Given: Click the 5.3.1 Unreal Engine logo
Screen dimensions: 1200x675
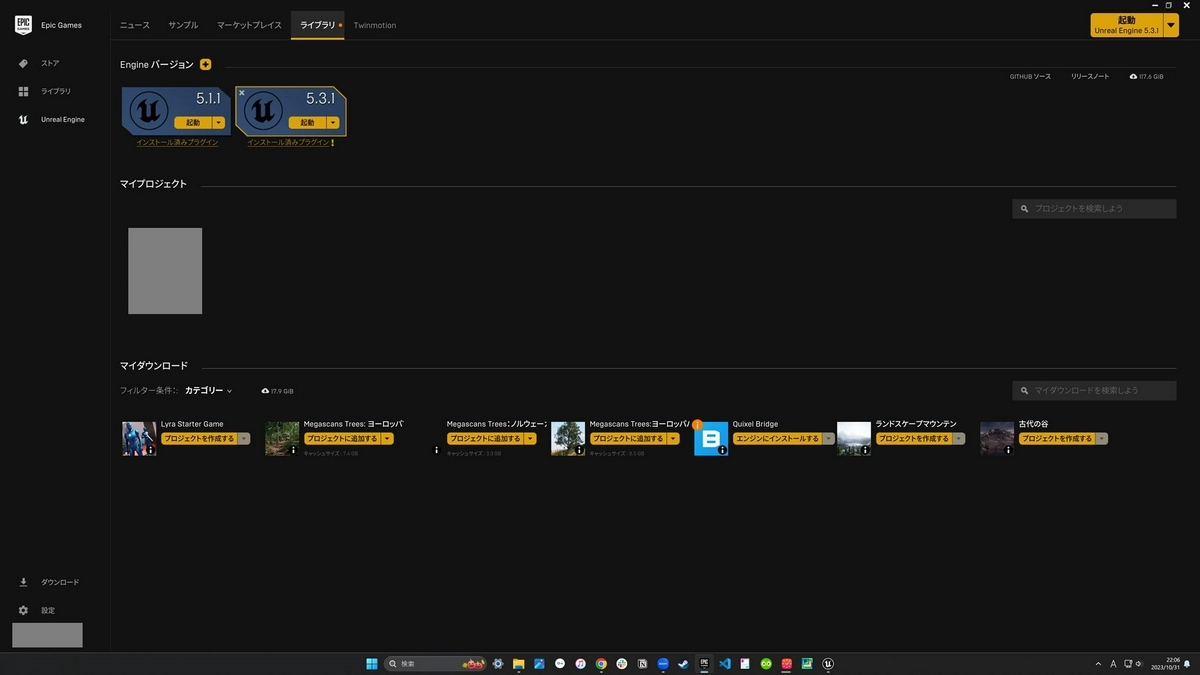Looking at the screenshot, I should pyautogui.click(x=263, y=110).
